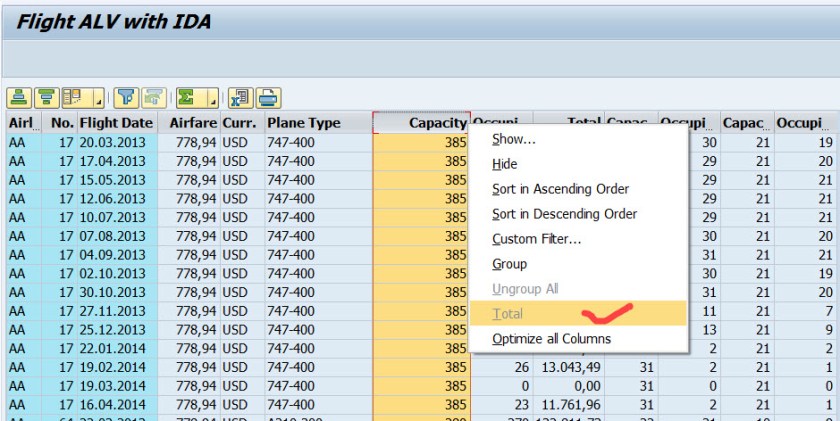The width and height of the screenshot is (840, 421).
Task: Choose Show... from the context menu
Action: tap(513, 139)
